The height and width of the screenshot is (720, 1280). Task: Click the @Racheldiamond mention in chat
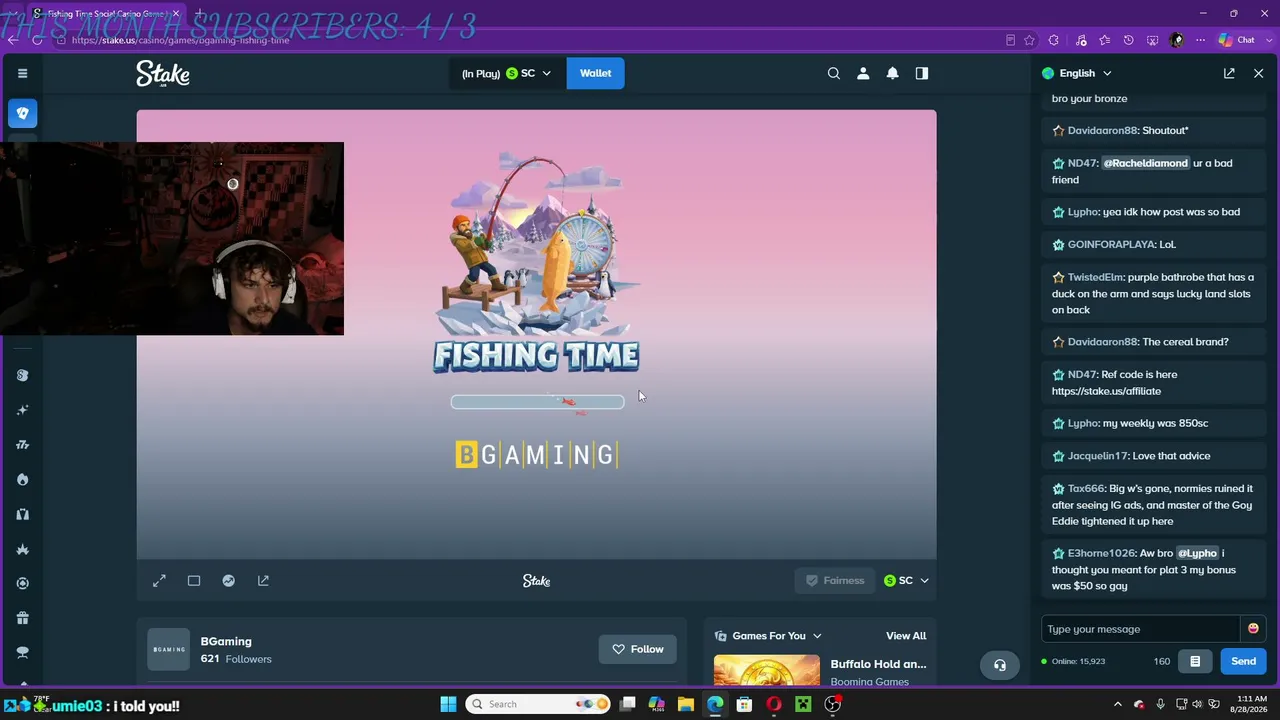(1146, 163)
